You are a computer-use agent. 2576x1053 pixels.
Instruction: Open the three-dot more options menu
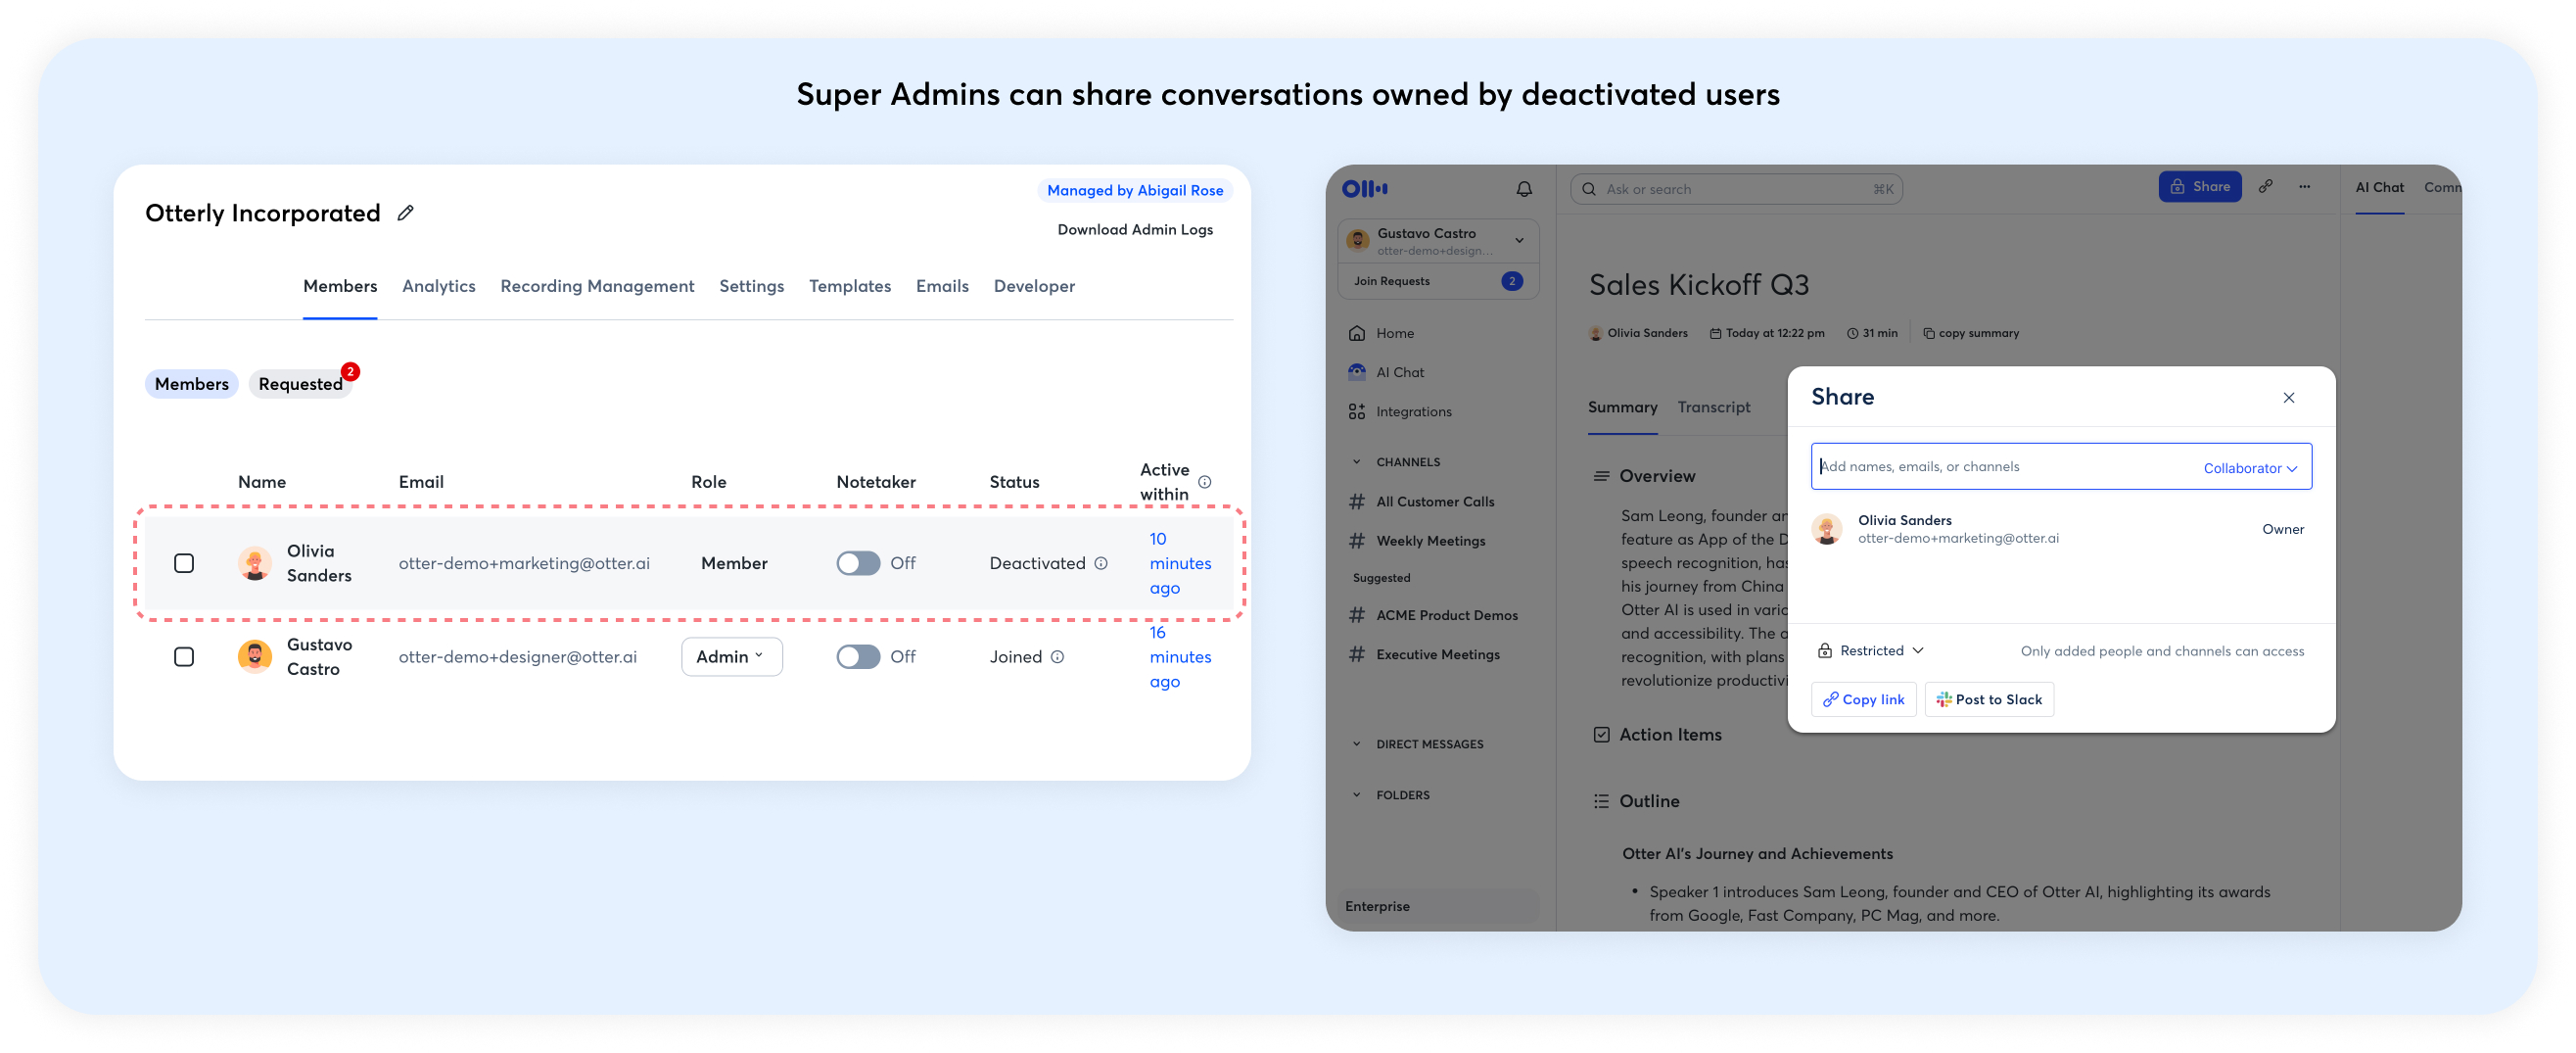2304,187
